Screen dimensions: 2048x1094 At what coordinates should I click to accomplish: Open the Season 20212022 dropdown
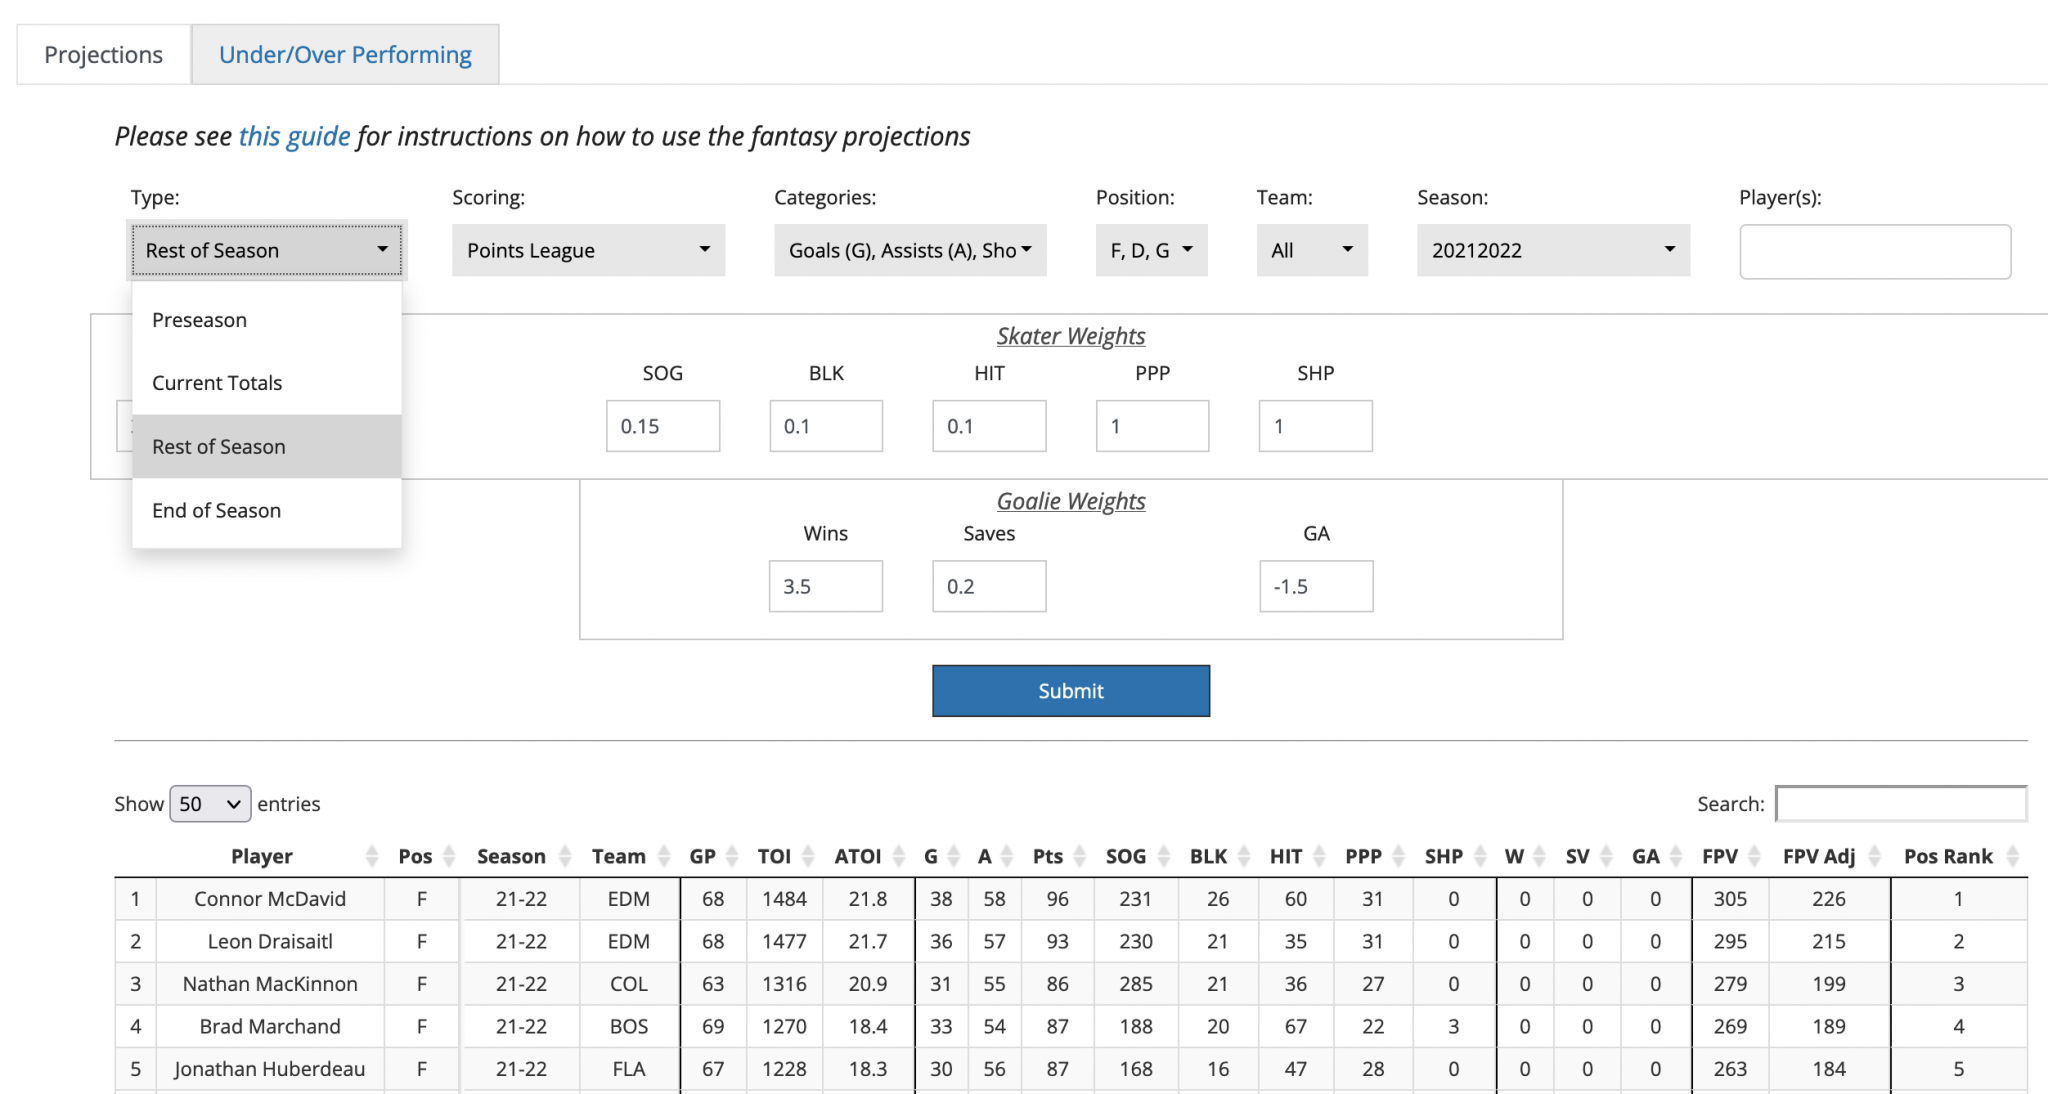(x=1552, y=250)
